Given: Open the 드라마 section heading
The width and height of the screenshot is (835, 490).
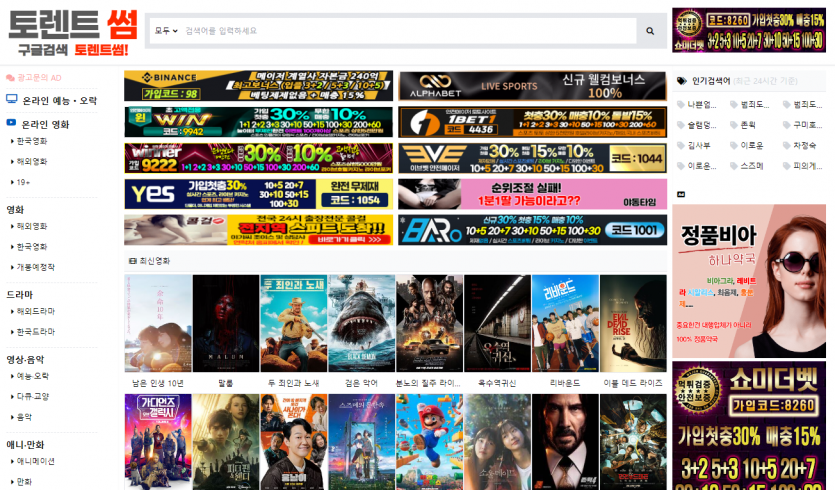Looking at the screenshot, I should (x=20, y=295).
